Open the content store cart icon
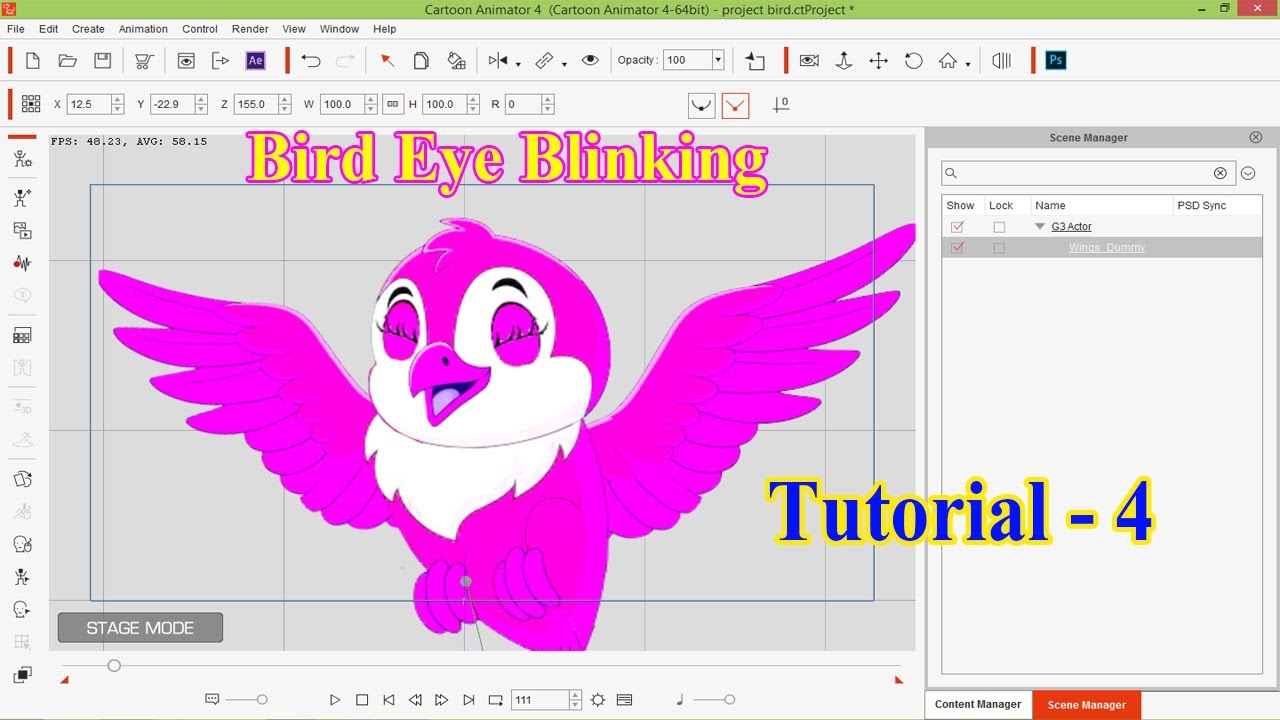 click(x=143, y=61)
